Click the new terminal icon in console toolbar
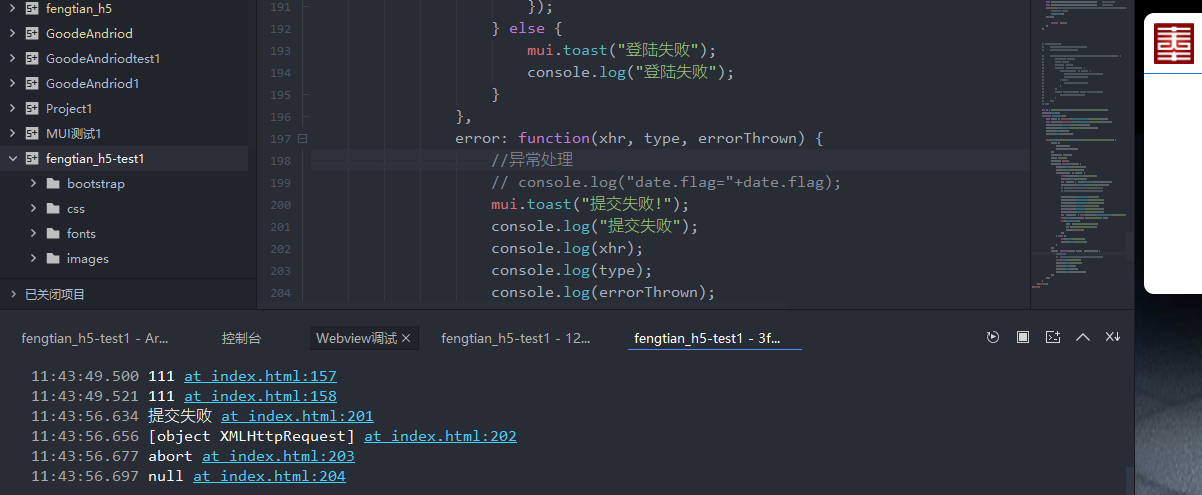The height and width of the screenshot is (495, 1202). (x=1053, y=338)
